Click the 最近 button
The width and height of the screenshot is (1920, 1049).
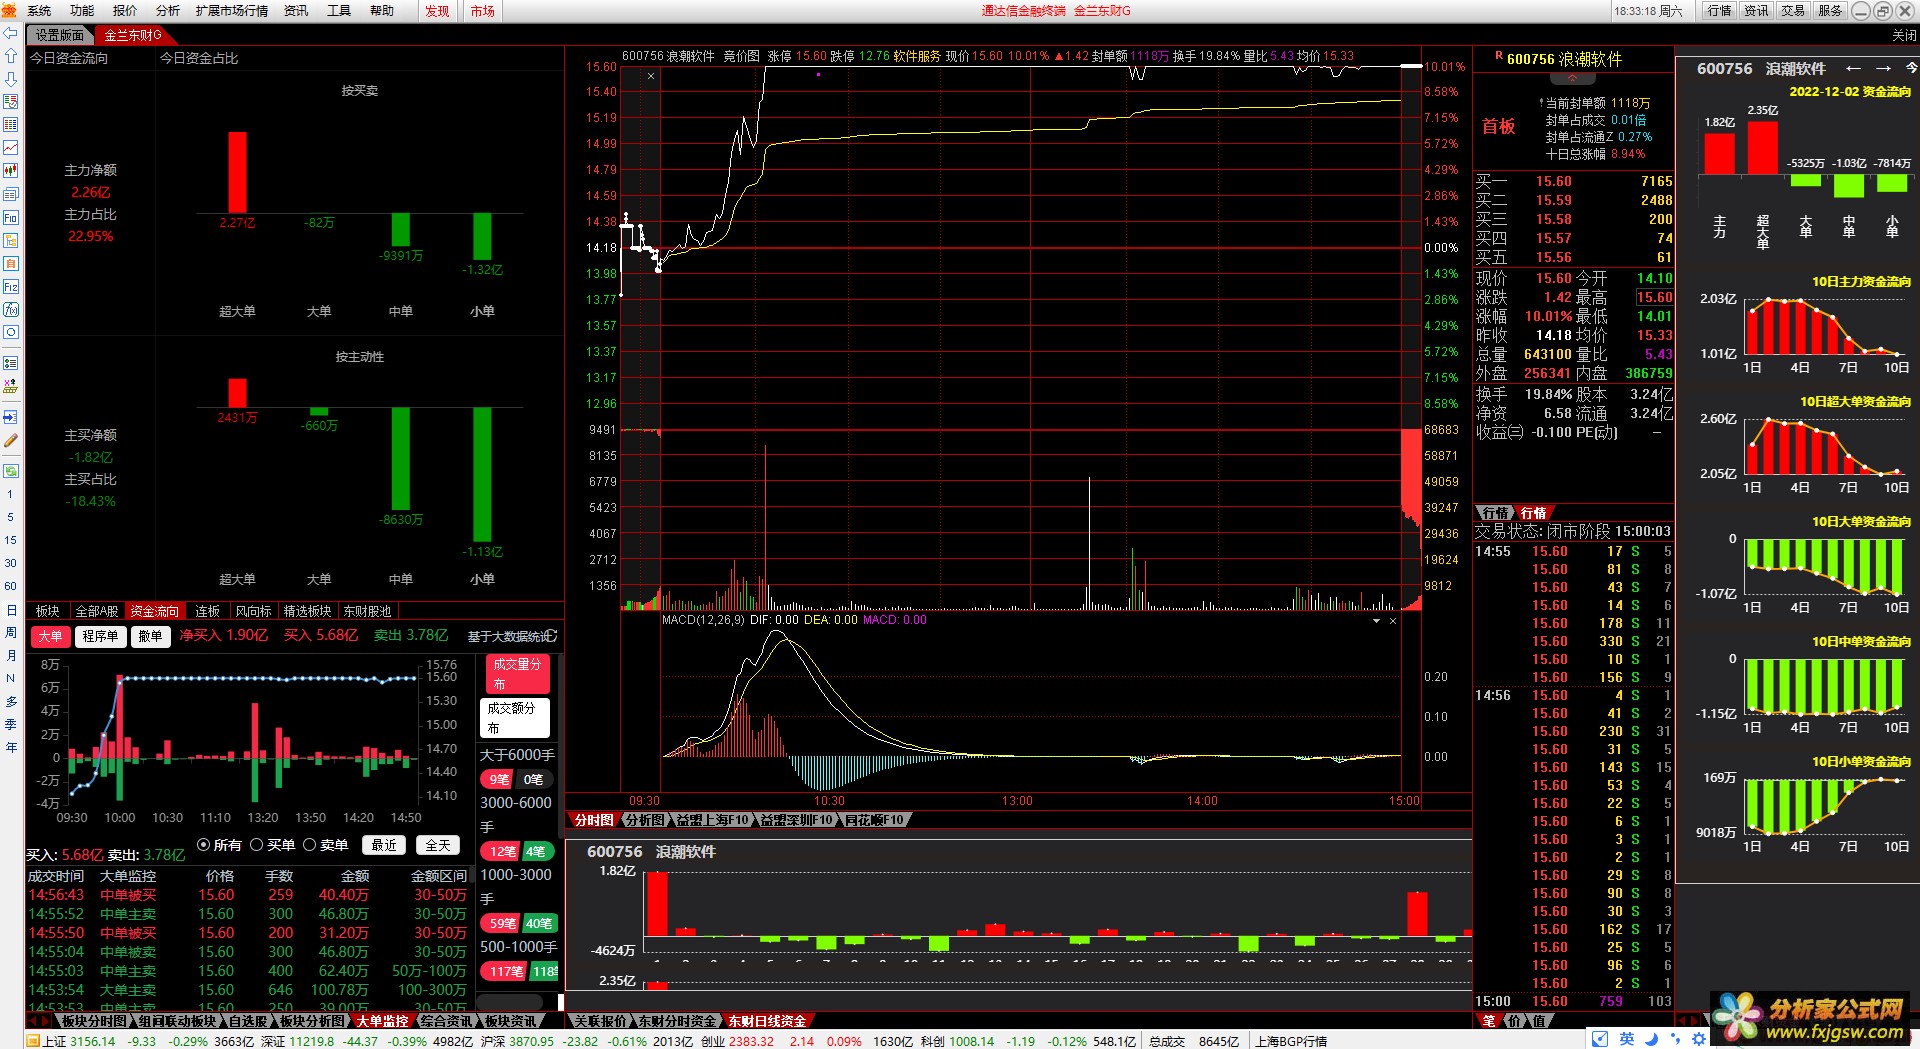coord(384,845)
